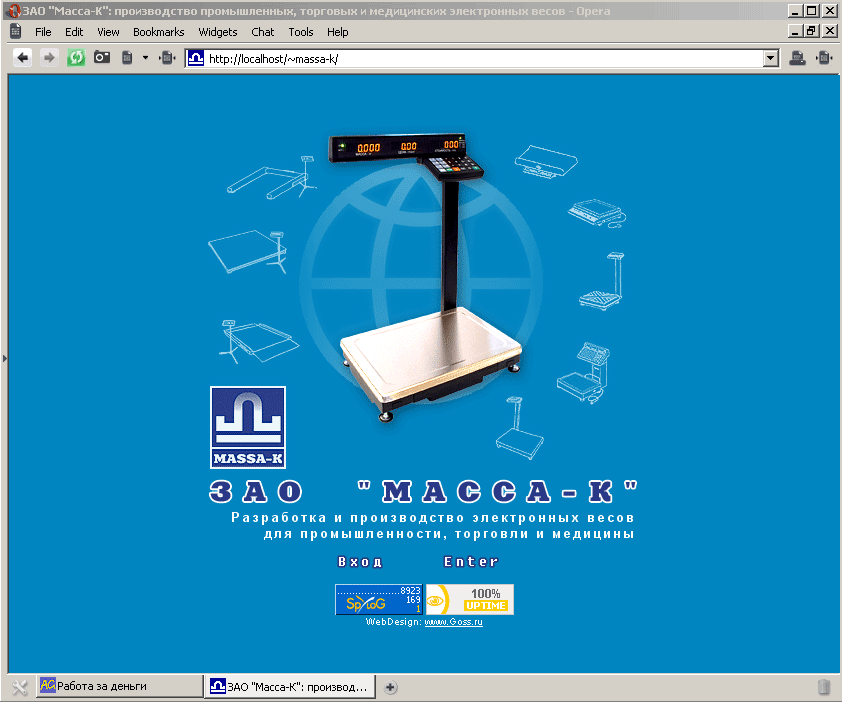842x702 pixels.
Task: Click the rightmost toolbar icon after print
Action: point(824,57)
